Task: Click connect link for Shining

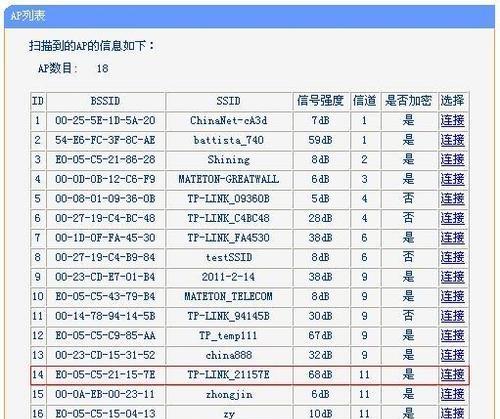Action: pyautogui.click(x=452, y=159)
